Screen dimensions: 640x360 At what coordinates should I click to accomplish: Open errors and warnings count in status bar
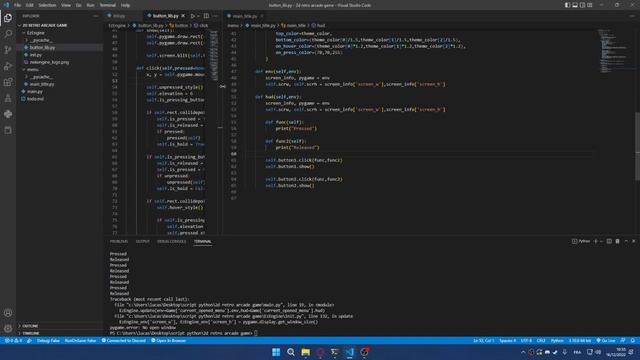tap(14, 340)
